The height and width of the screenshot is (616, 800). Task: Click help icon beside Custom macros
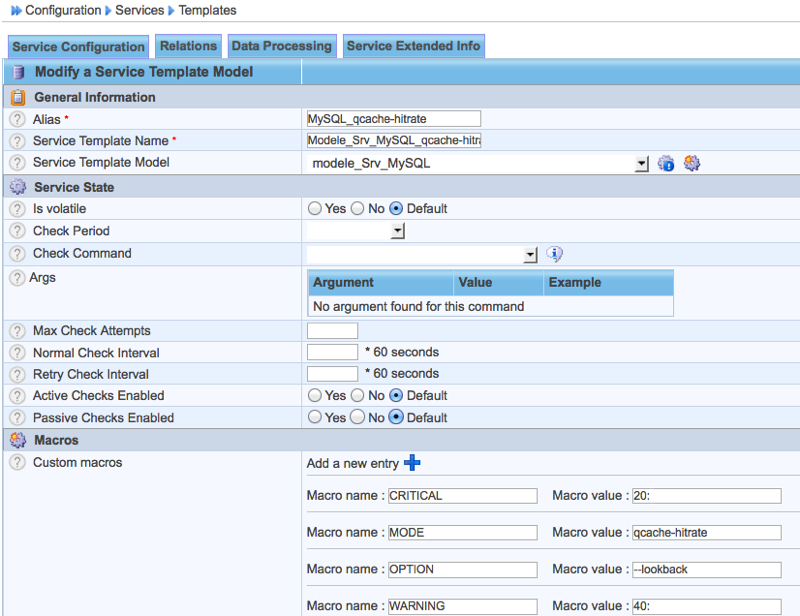(x=17, y=463)
